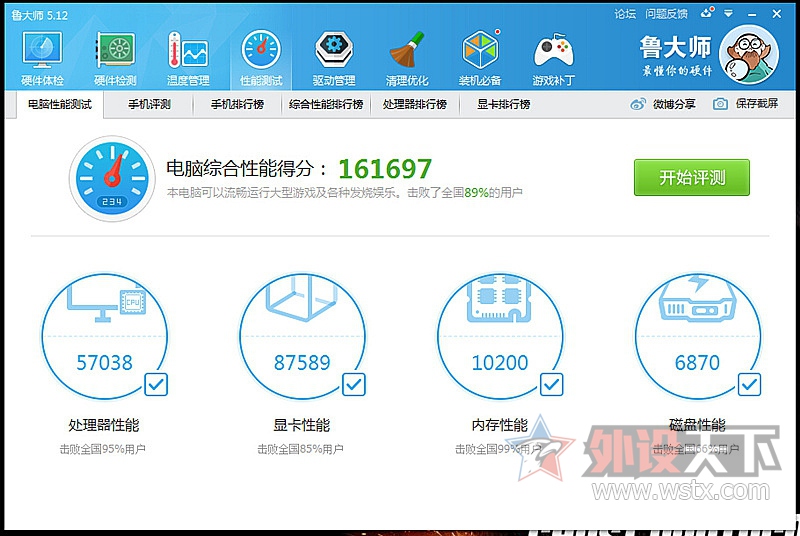The image size is (800, 536).
Task: Open the 论坛 forum link
Action: [x=625, y=14]
